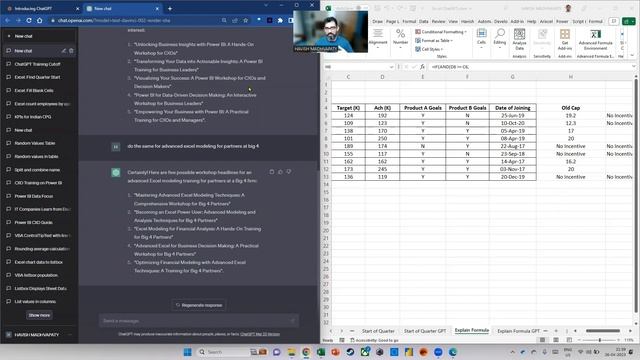This screenshot has width=640, height=360.
Task: Switch to Page Break Preview in the status bar
Action: click(x=569, y=340)
